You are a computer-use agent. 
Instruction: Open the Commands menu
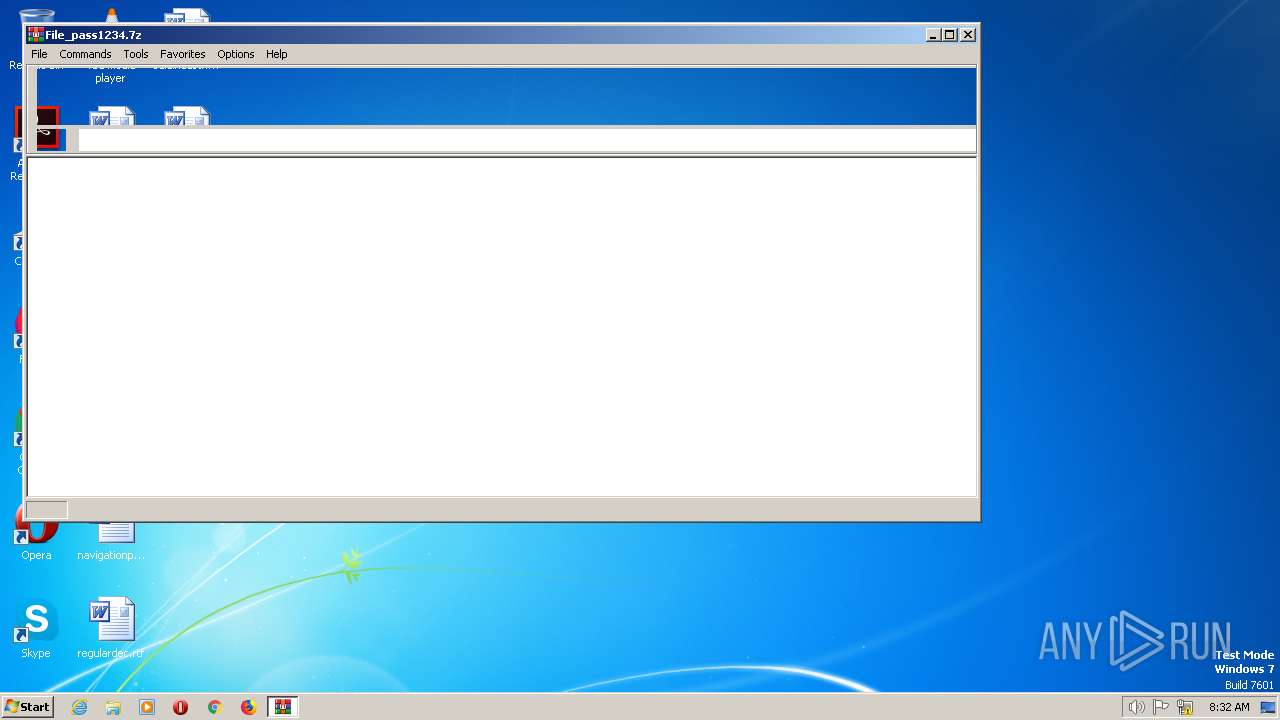click(x=85, y=54)
